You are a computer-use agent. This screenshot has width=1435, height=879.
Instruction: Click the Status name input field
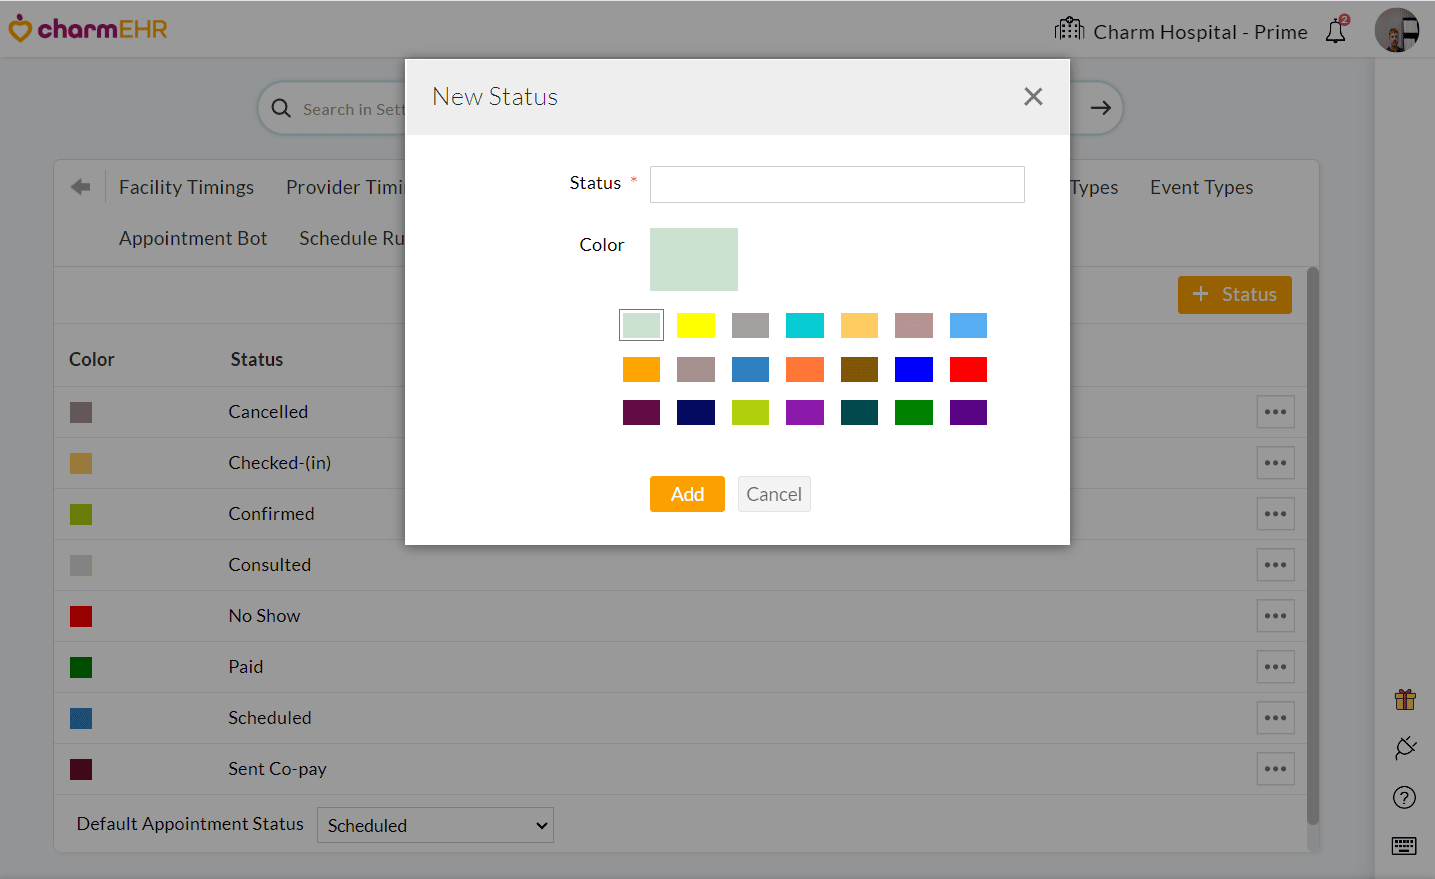click(x=837, y=184)
